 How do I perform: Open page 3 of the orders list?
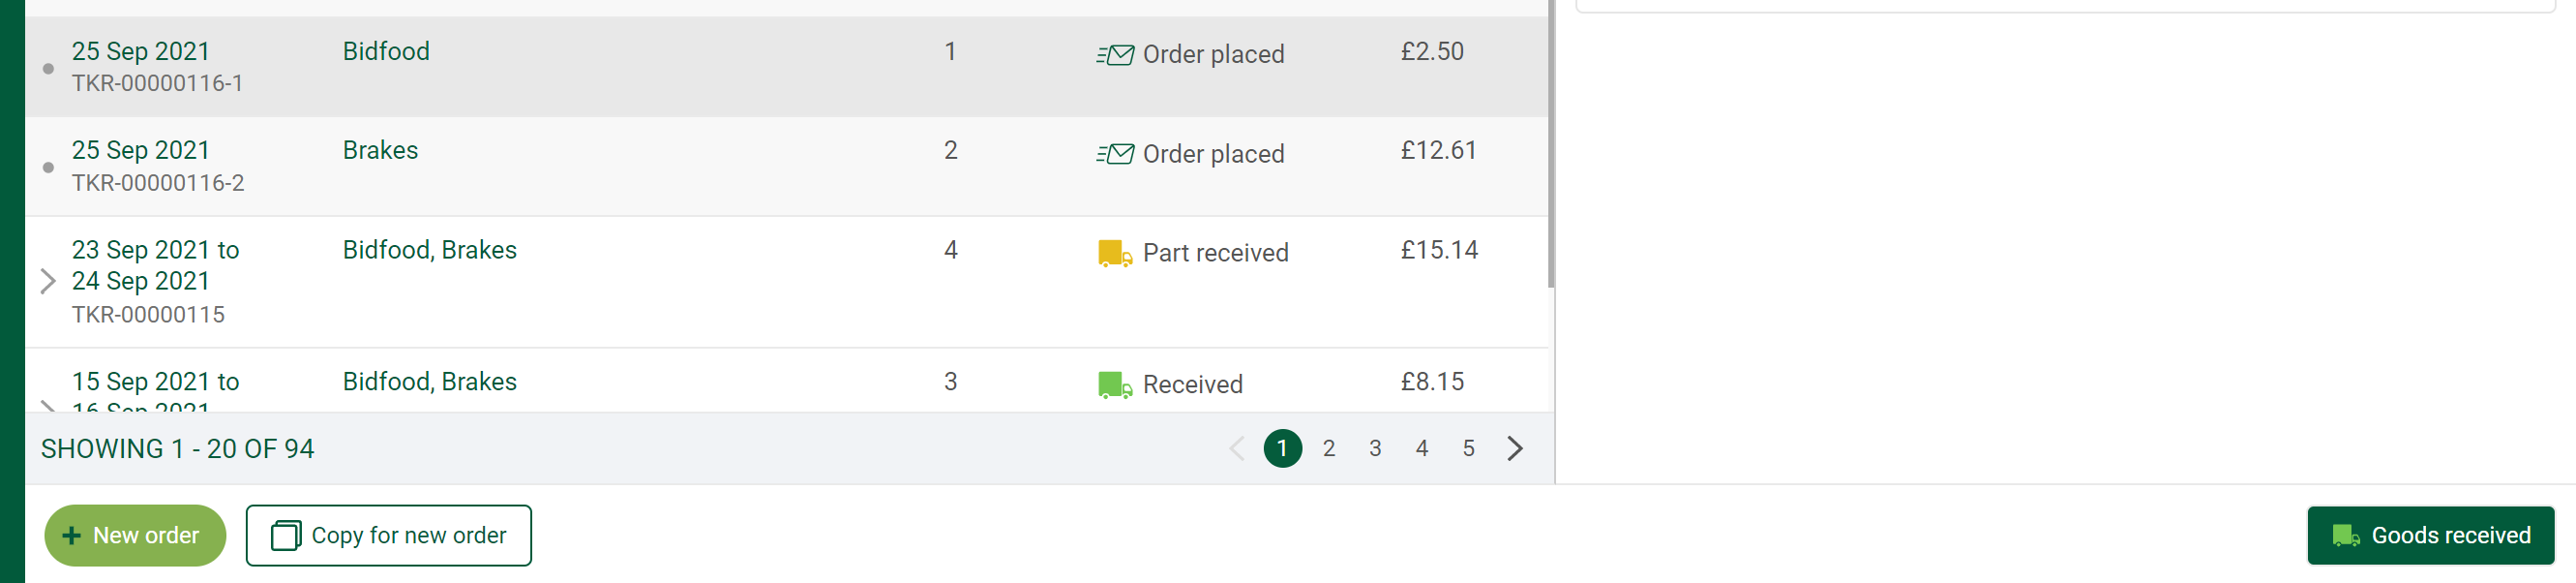tap(1375, 448)
